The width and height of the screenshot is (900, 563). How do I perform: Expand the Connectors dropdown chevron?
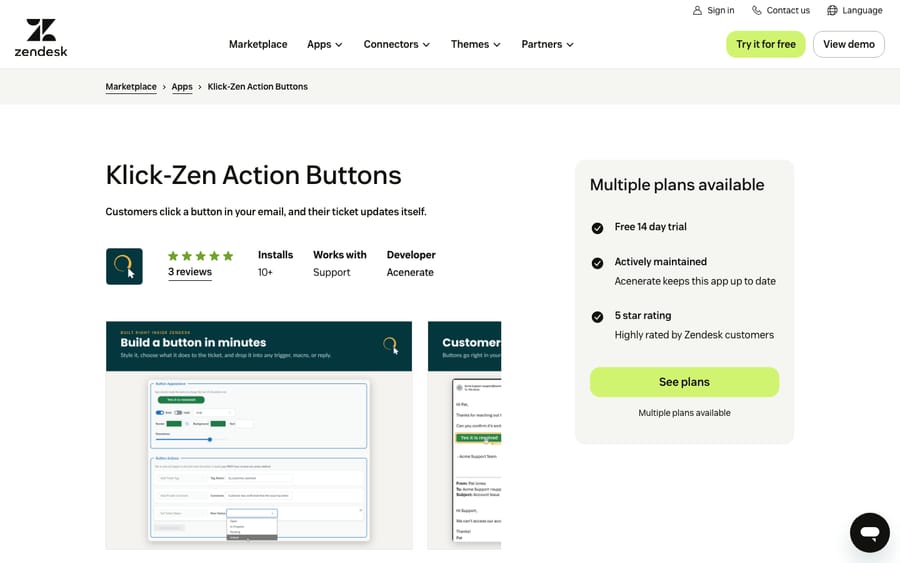[426, 45]
